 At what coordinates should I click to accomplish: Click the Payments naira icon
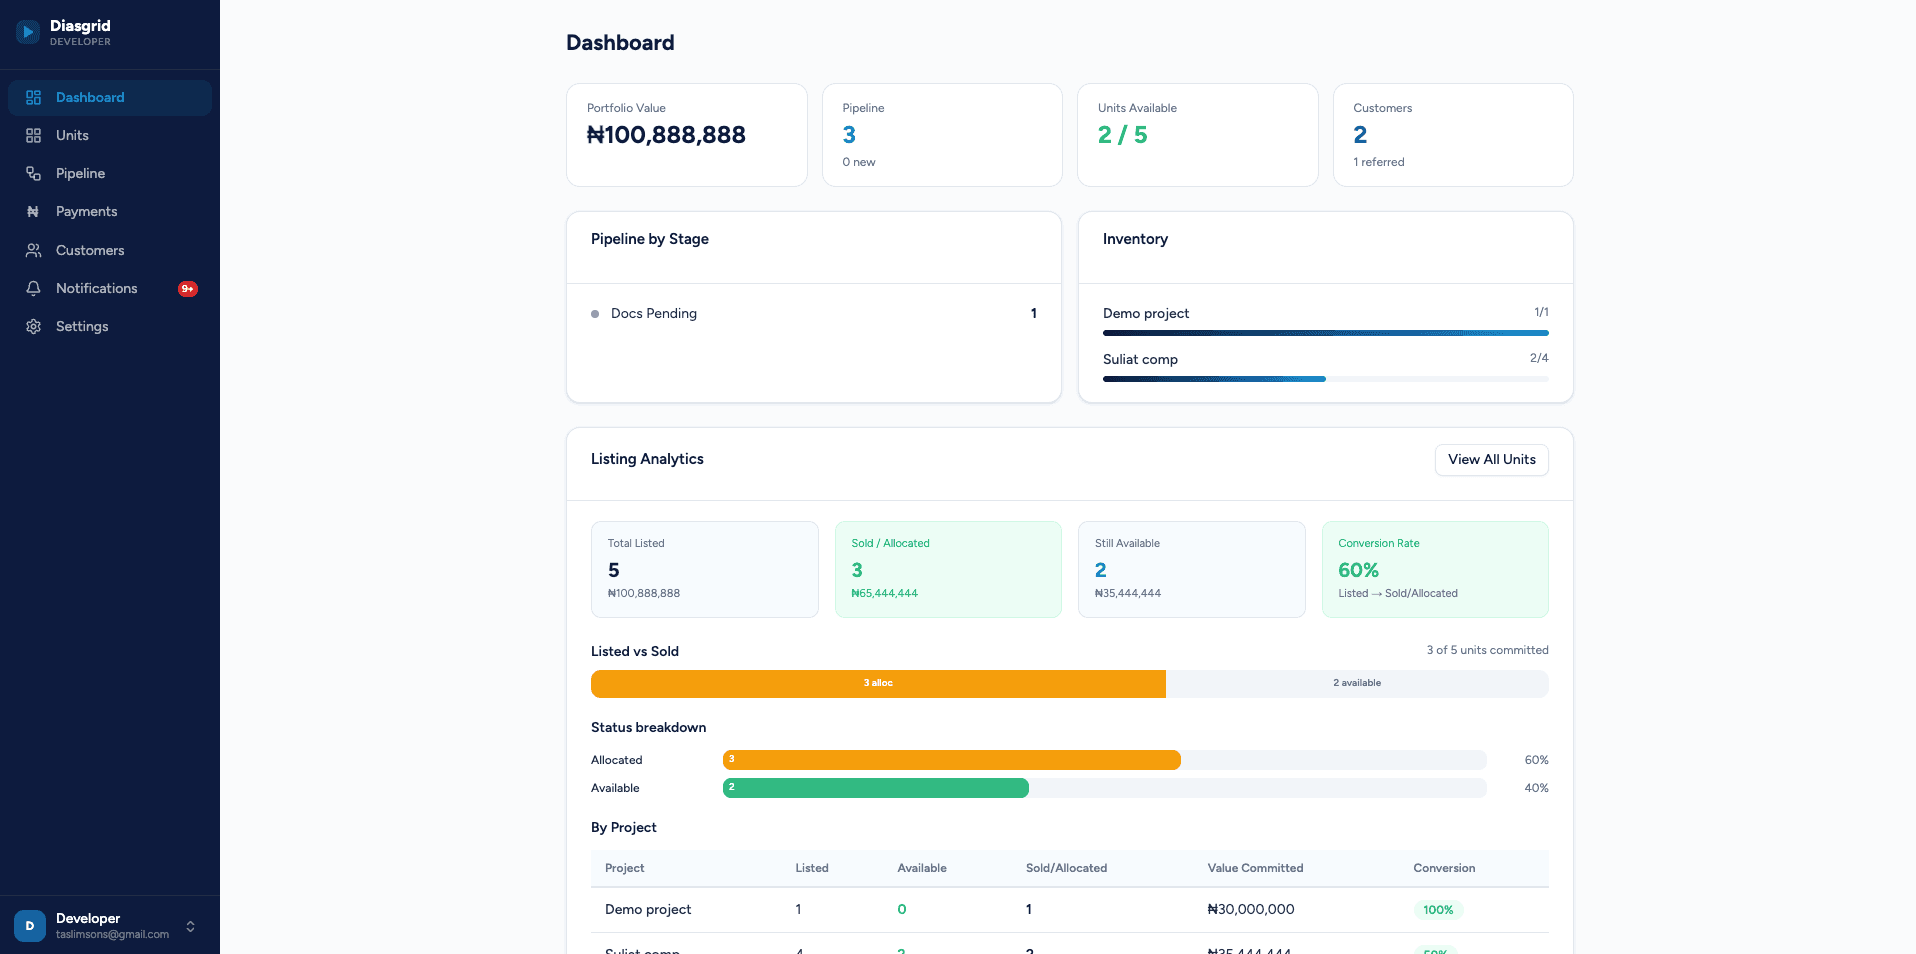33,211
